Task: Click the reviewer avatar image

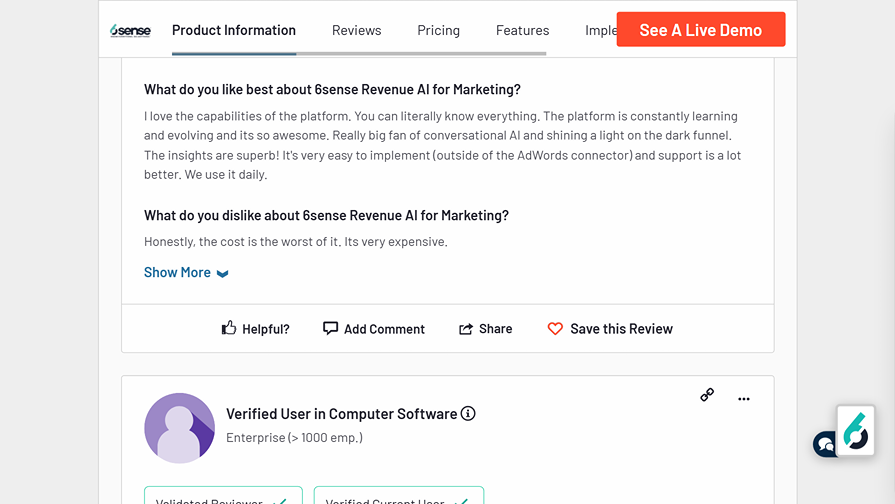Action: pyautogui.click(x=180, y=428)
